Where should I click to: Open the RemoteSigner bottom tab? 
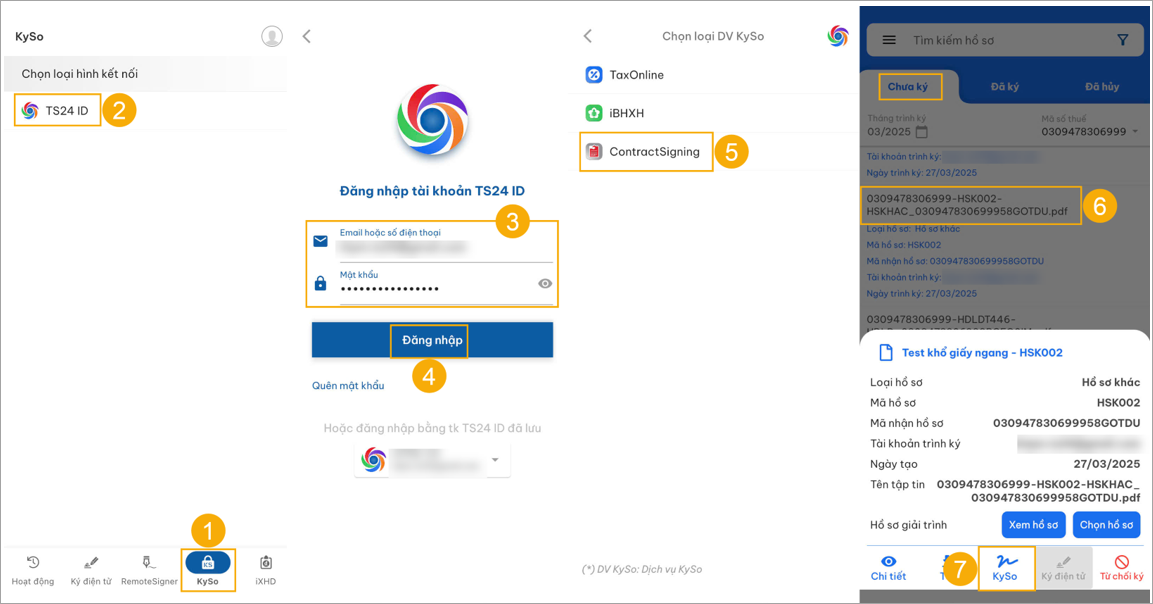point(149,571)
